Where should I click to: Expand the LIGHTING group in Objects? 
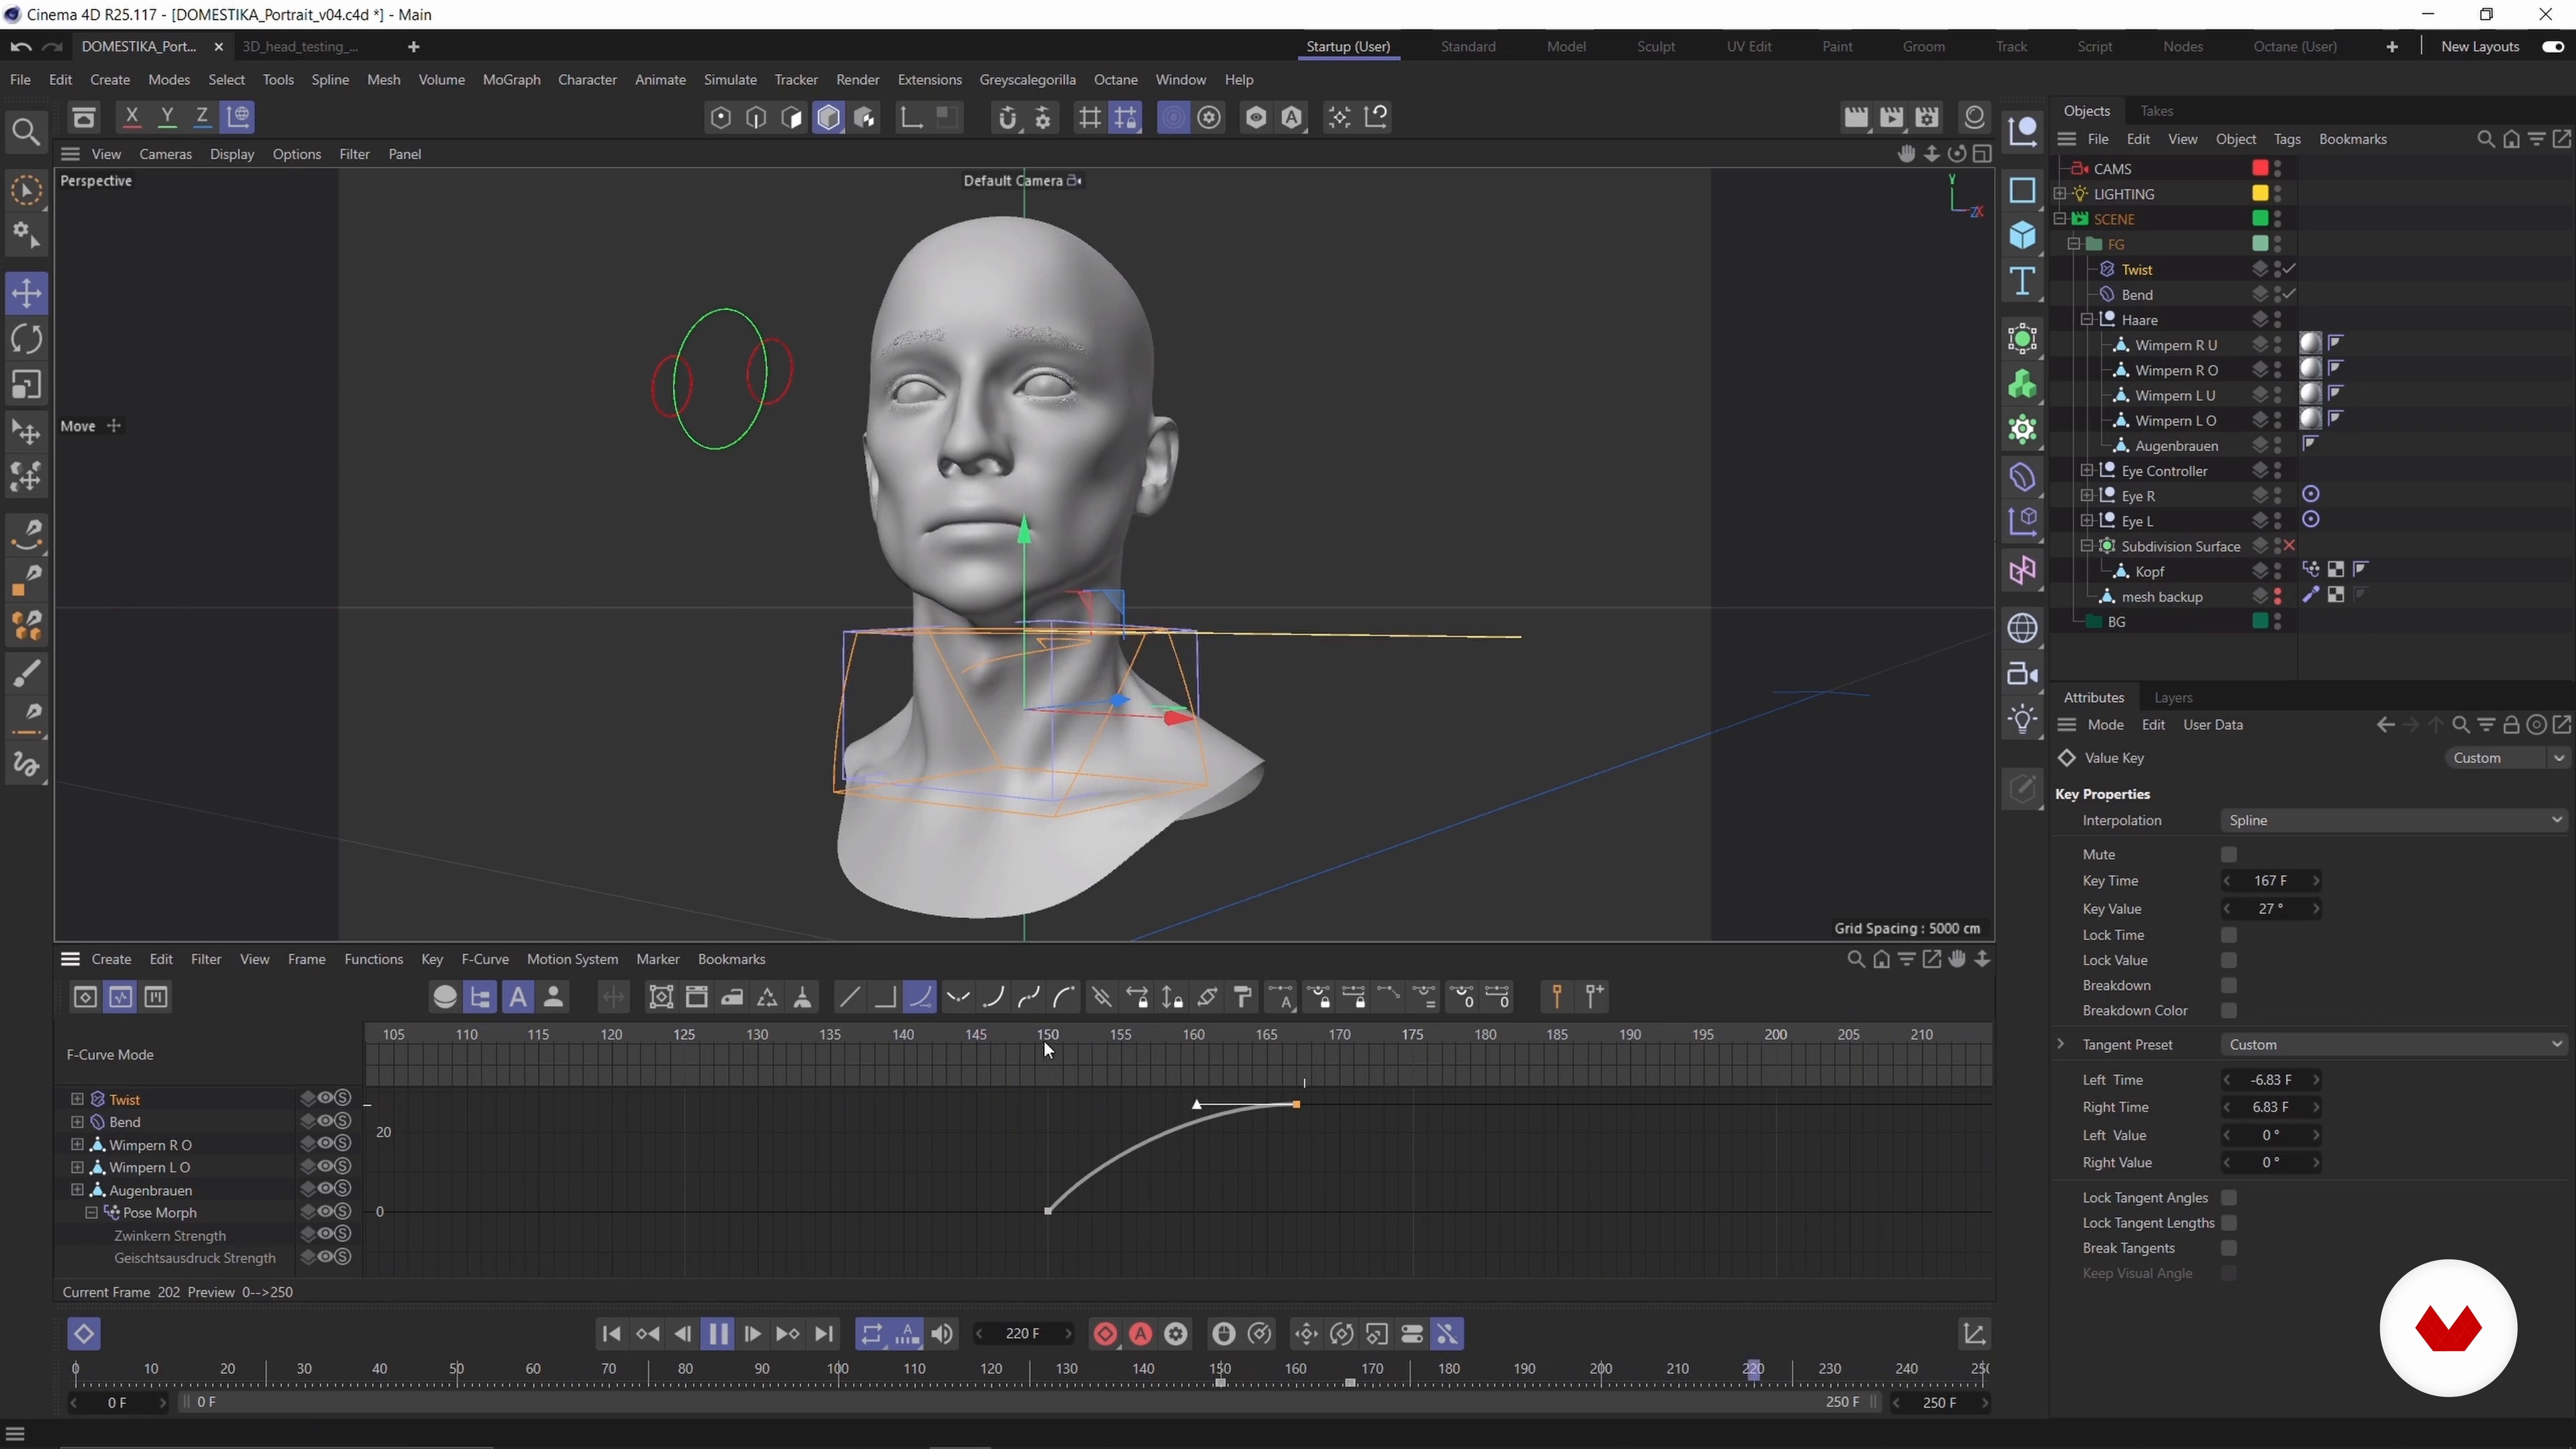[2059, 194]
